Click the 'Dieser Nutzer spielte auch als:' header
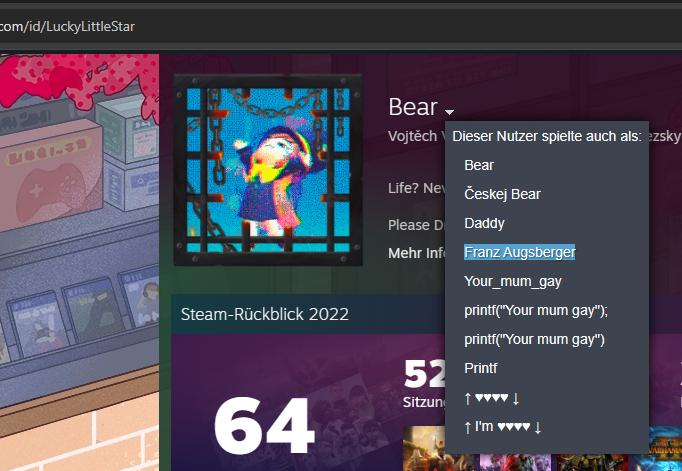This screenshot has height=471, width=682. point(546,136)
